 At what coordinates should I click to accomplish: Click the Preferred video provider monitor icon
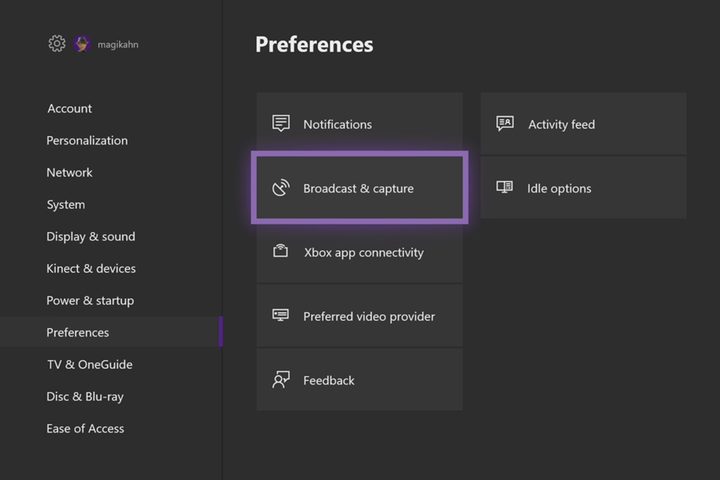(281, 315)
